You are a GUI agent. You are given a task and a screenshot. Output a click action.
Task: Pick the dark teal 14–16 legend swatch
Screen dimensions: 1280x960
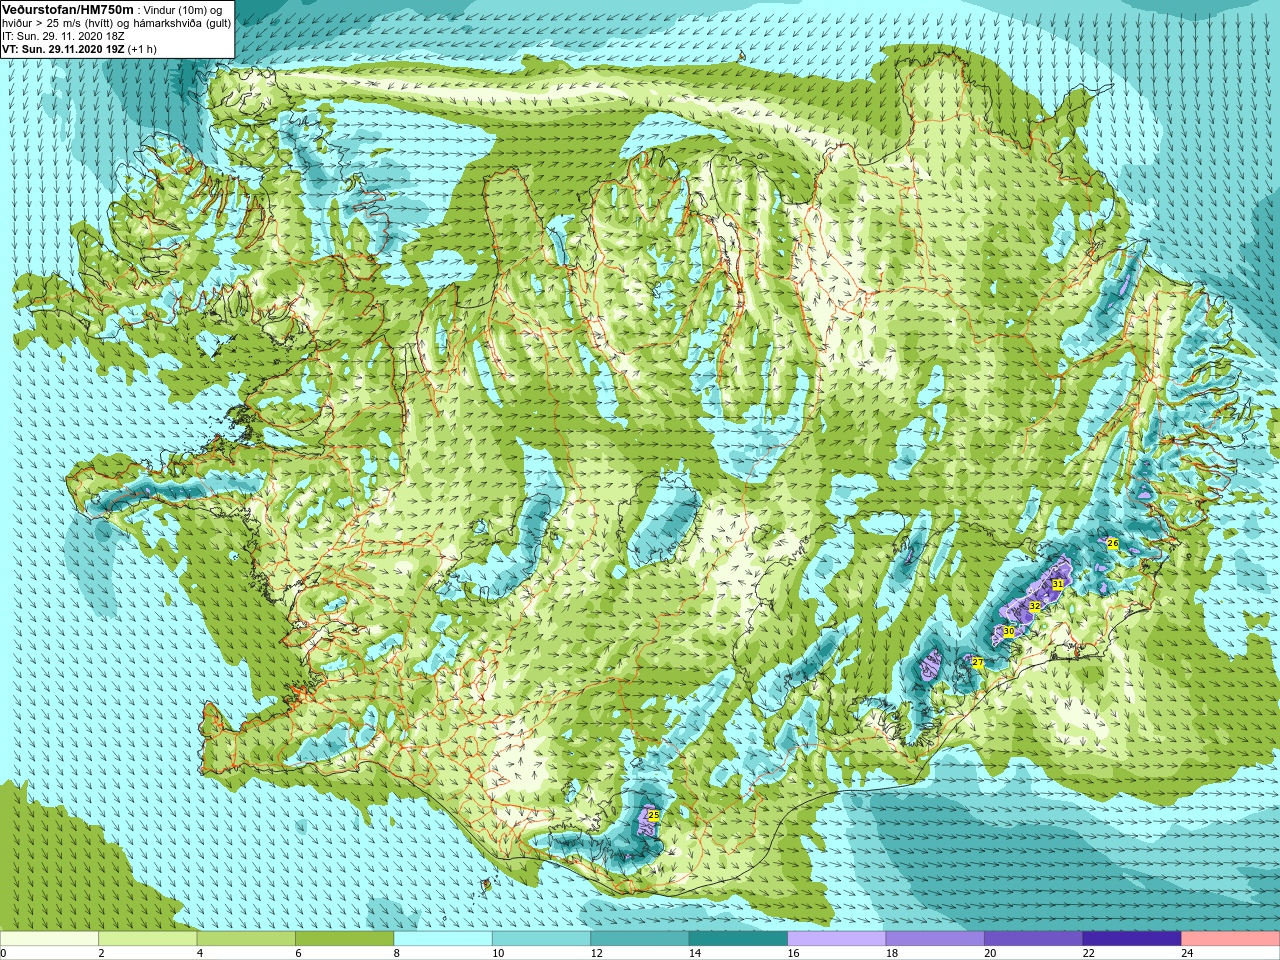pos(739,939)
